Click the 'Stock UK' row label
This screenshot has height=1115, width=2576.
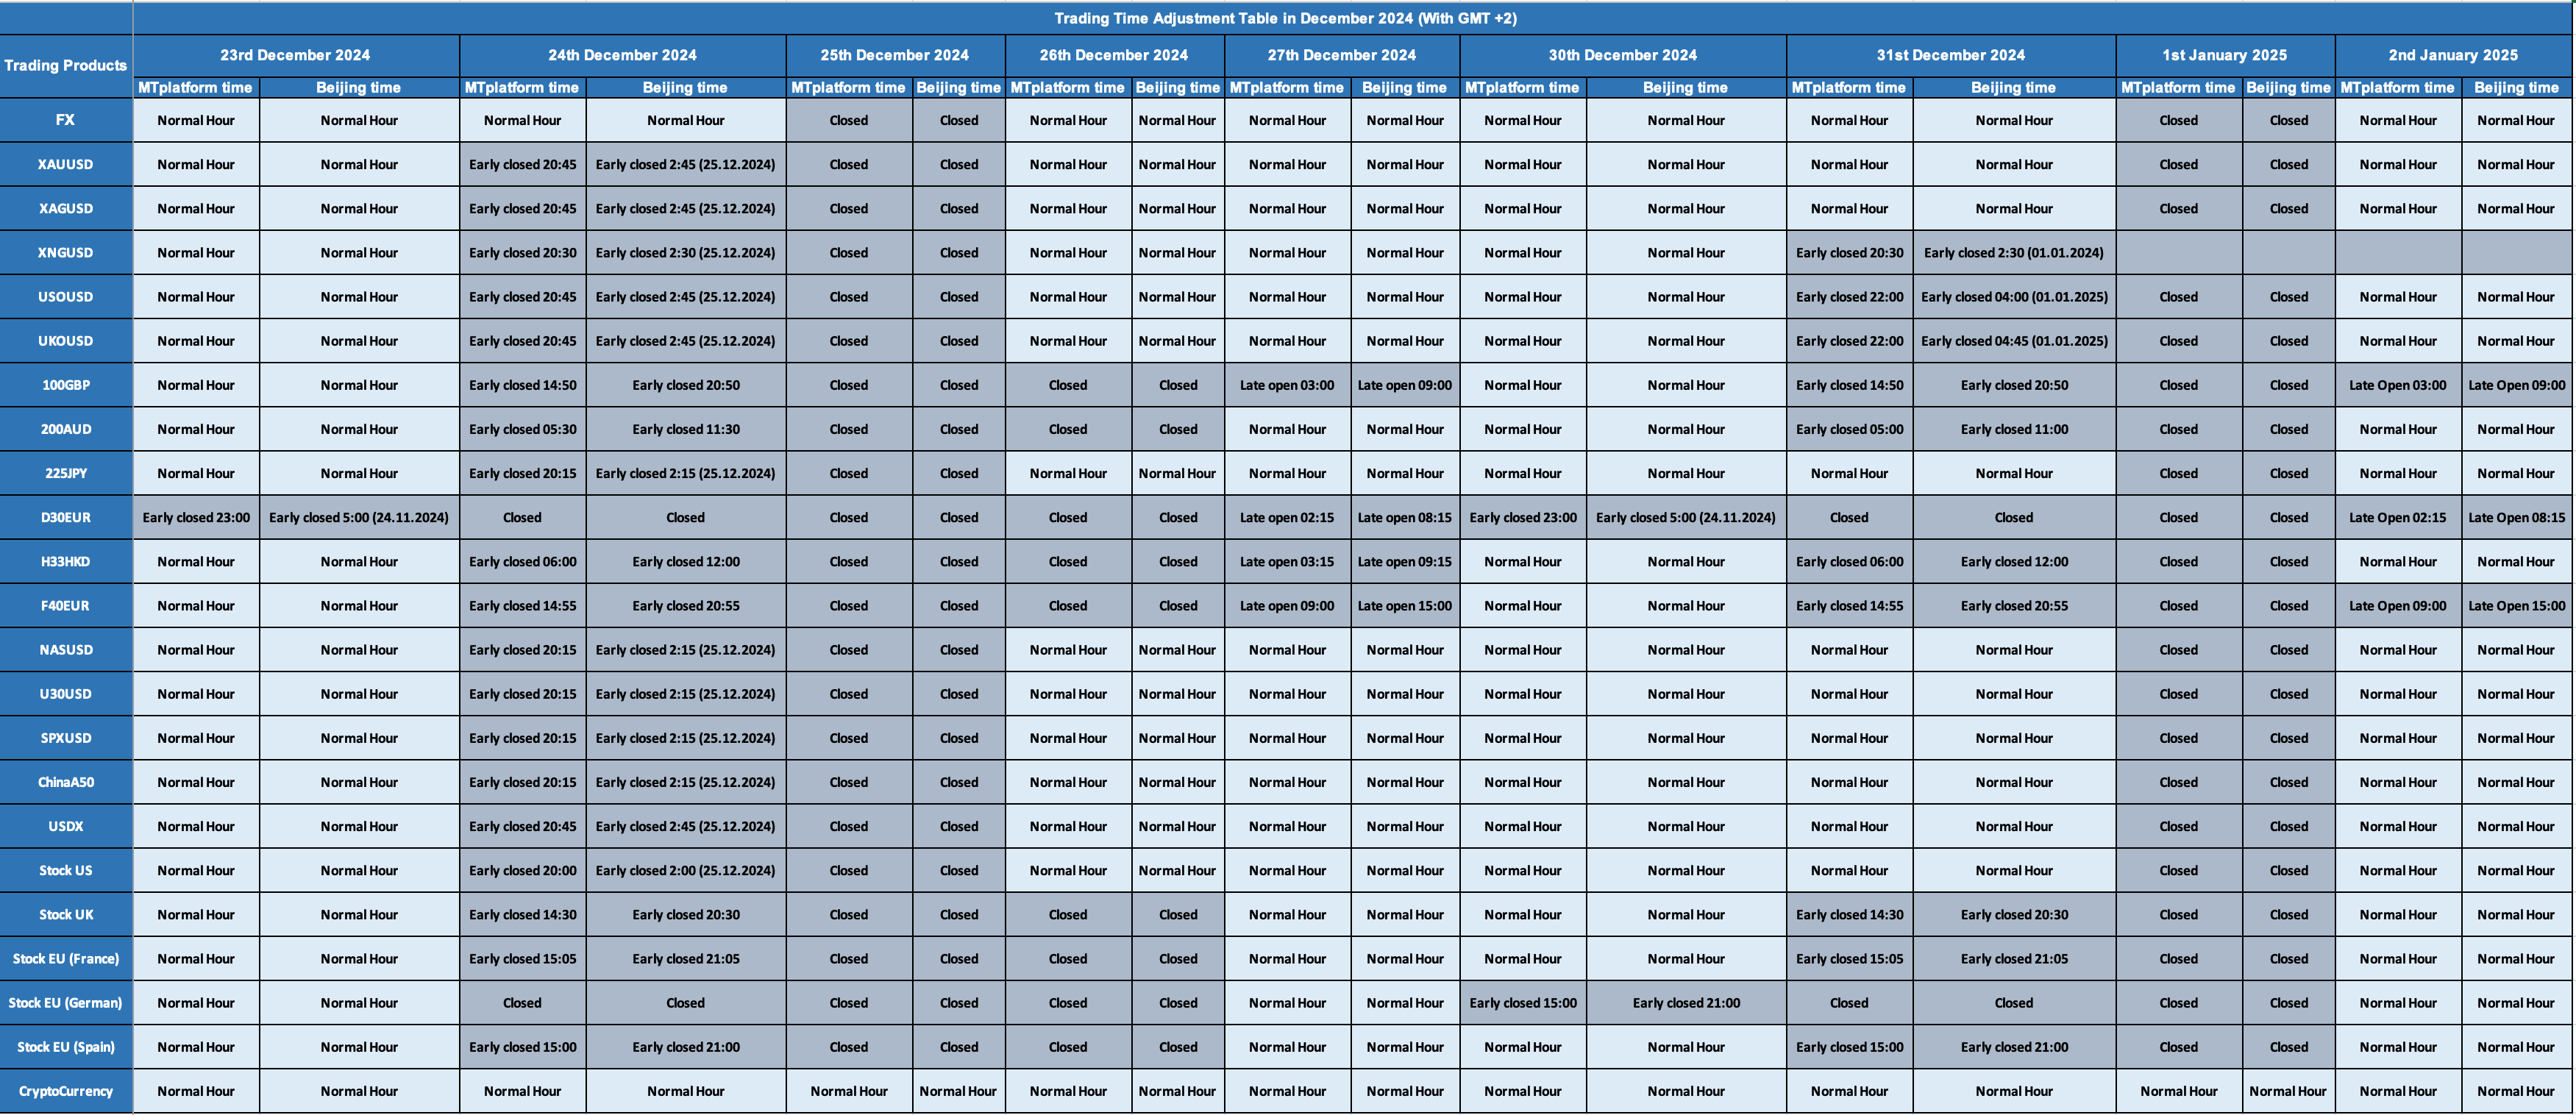(66, 914)
